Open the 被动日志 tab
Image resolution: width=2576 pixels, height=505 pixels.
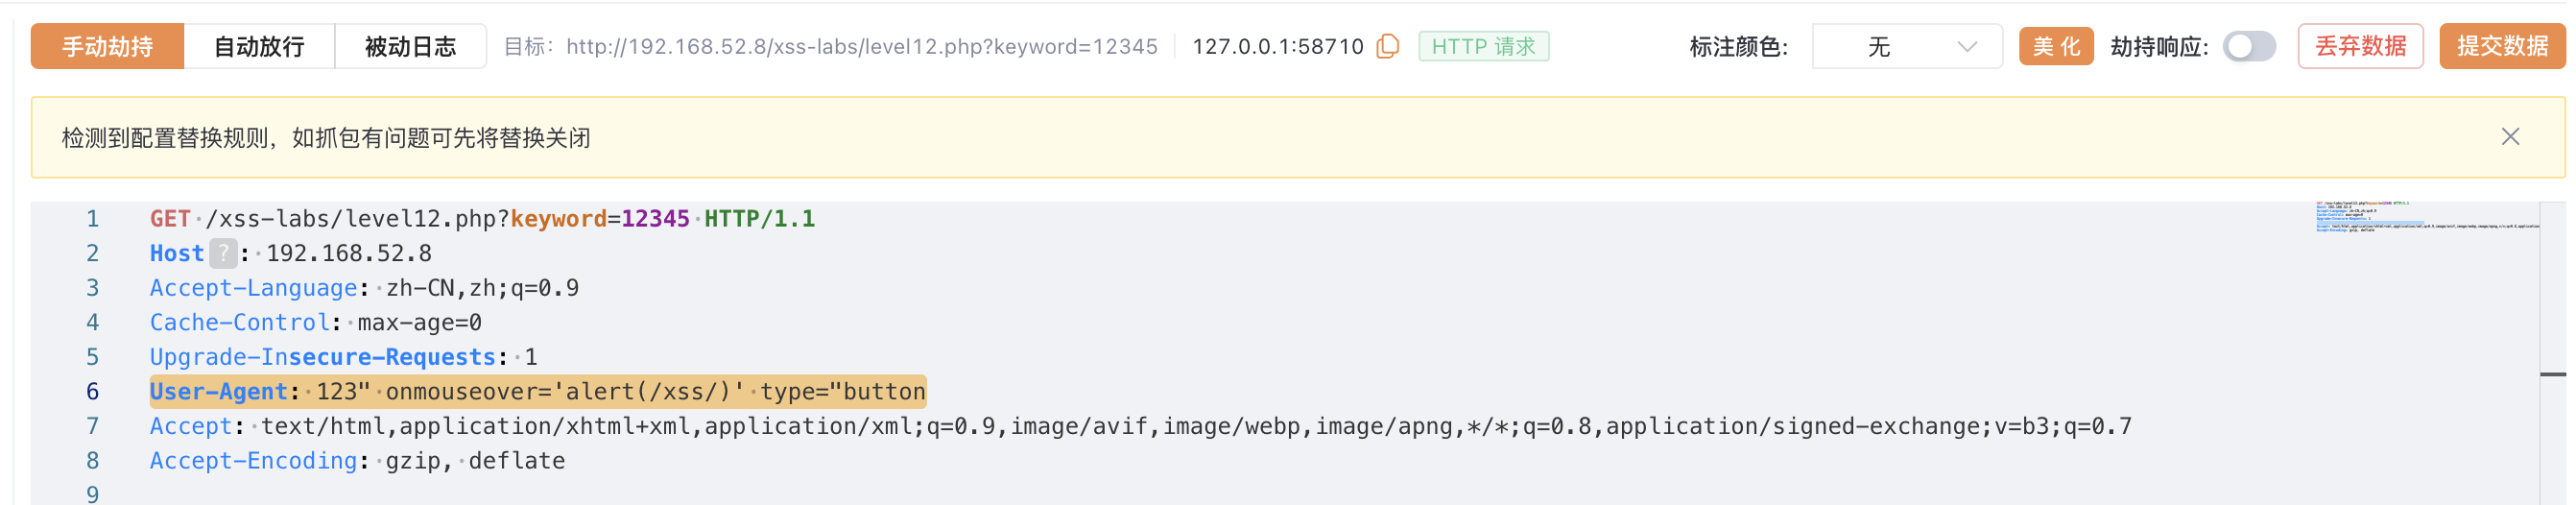pos(410,46)
